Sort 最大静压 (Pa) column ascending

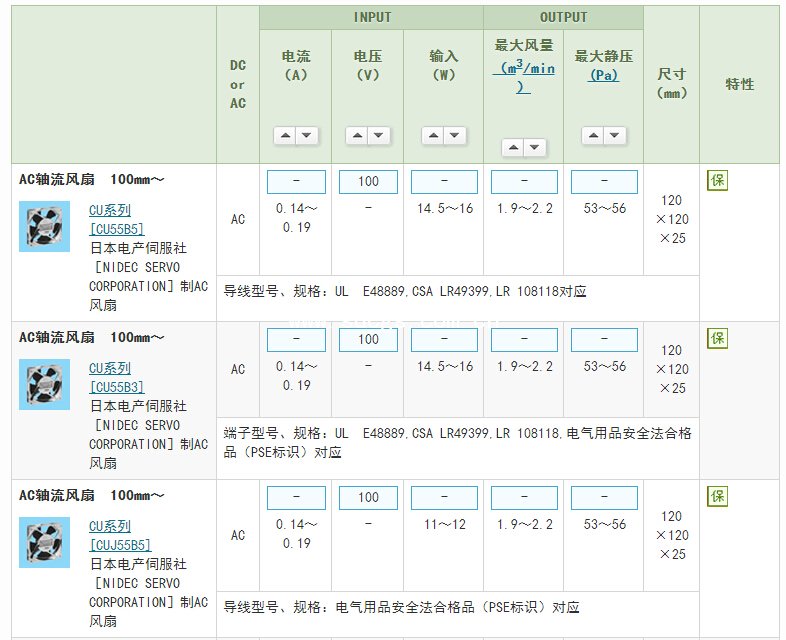[x=593, y=135]
